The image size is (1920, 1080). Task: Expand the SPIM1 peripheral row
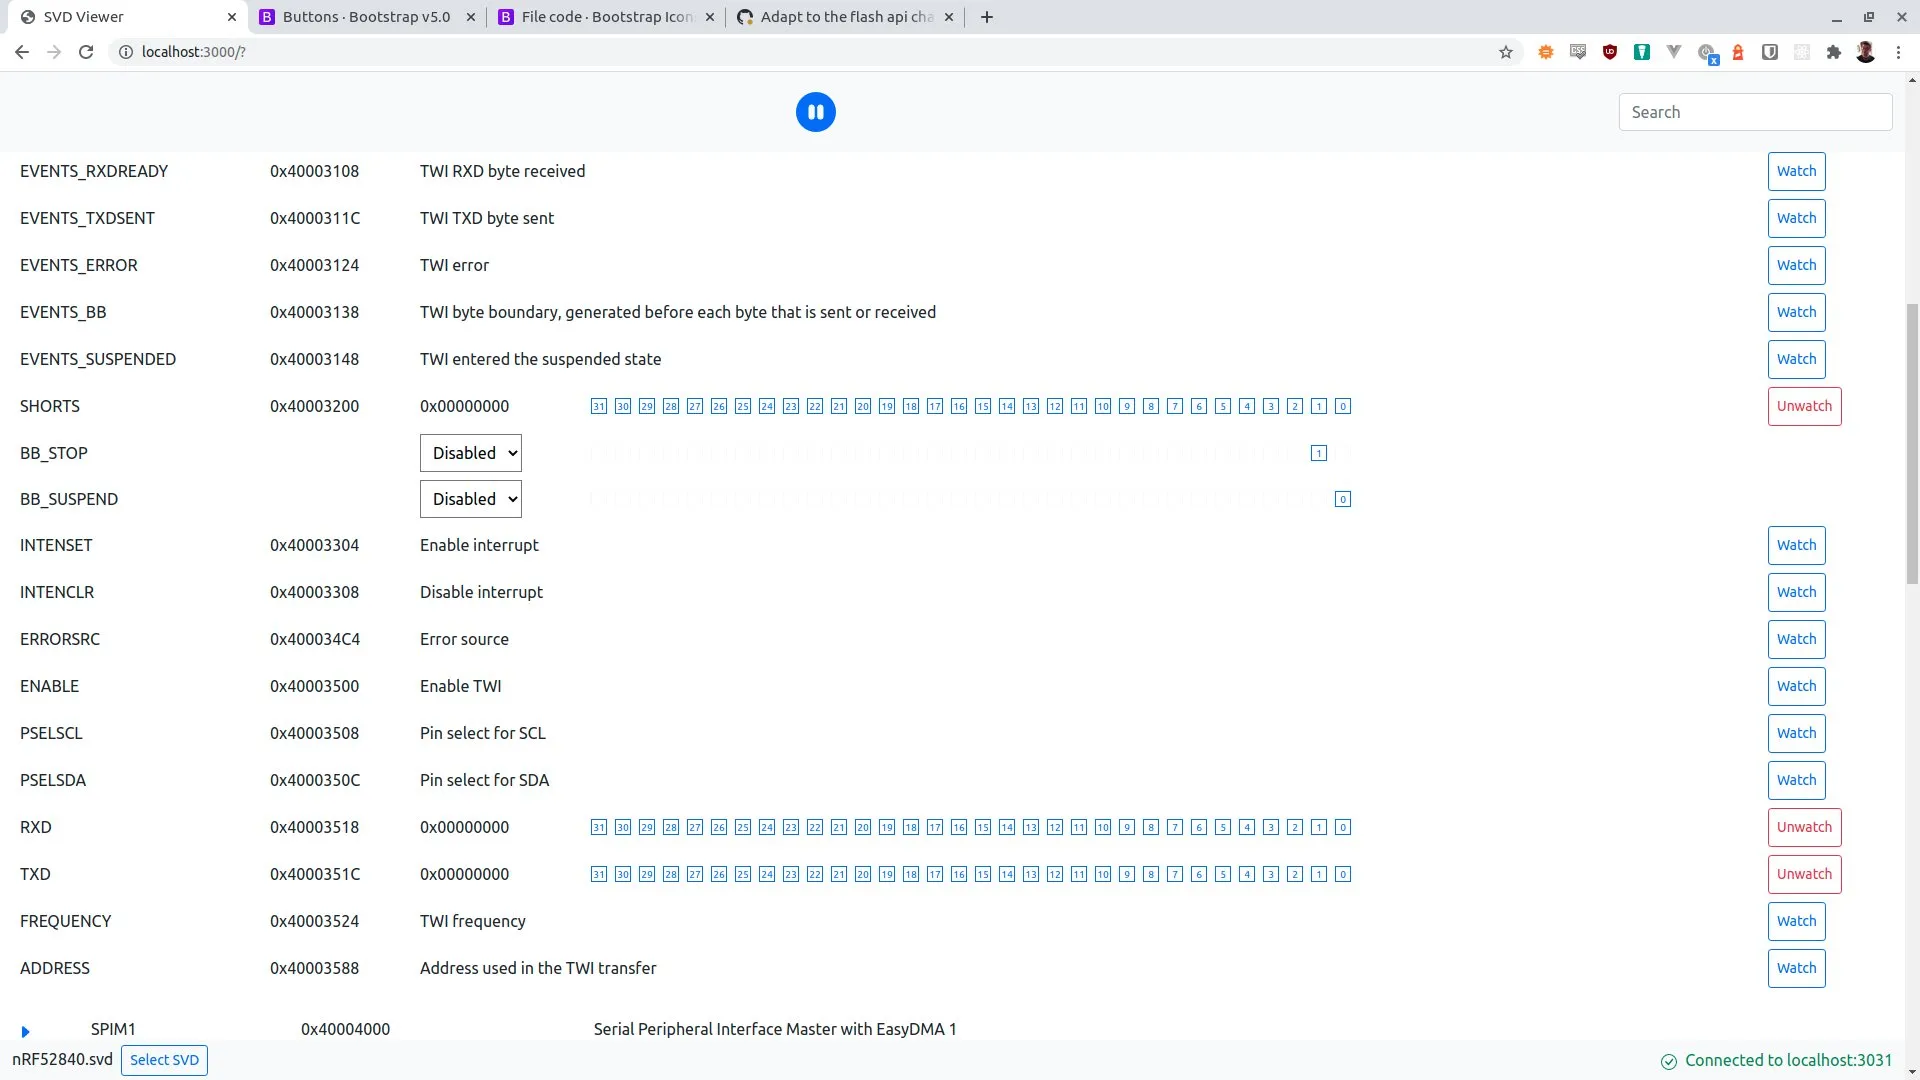(x=26, y=1031)
